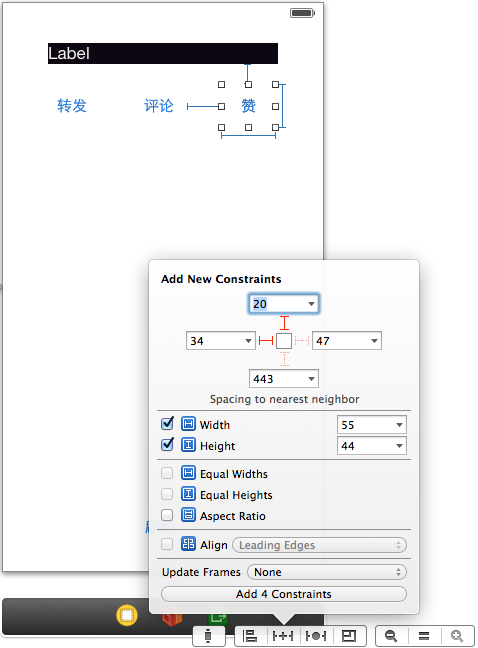Select the yellow View Controller icon

point(127,615)
